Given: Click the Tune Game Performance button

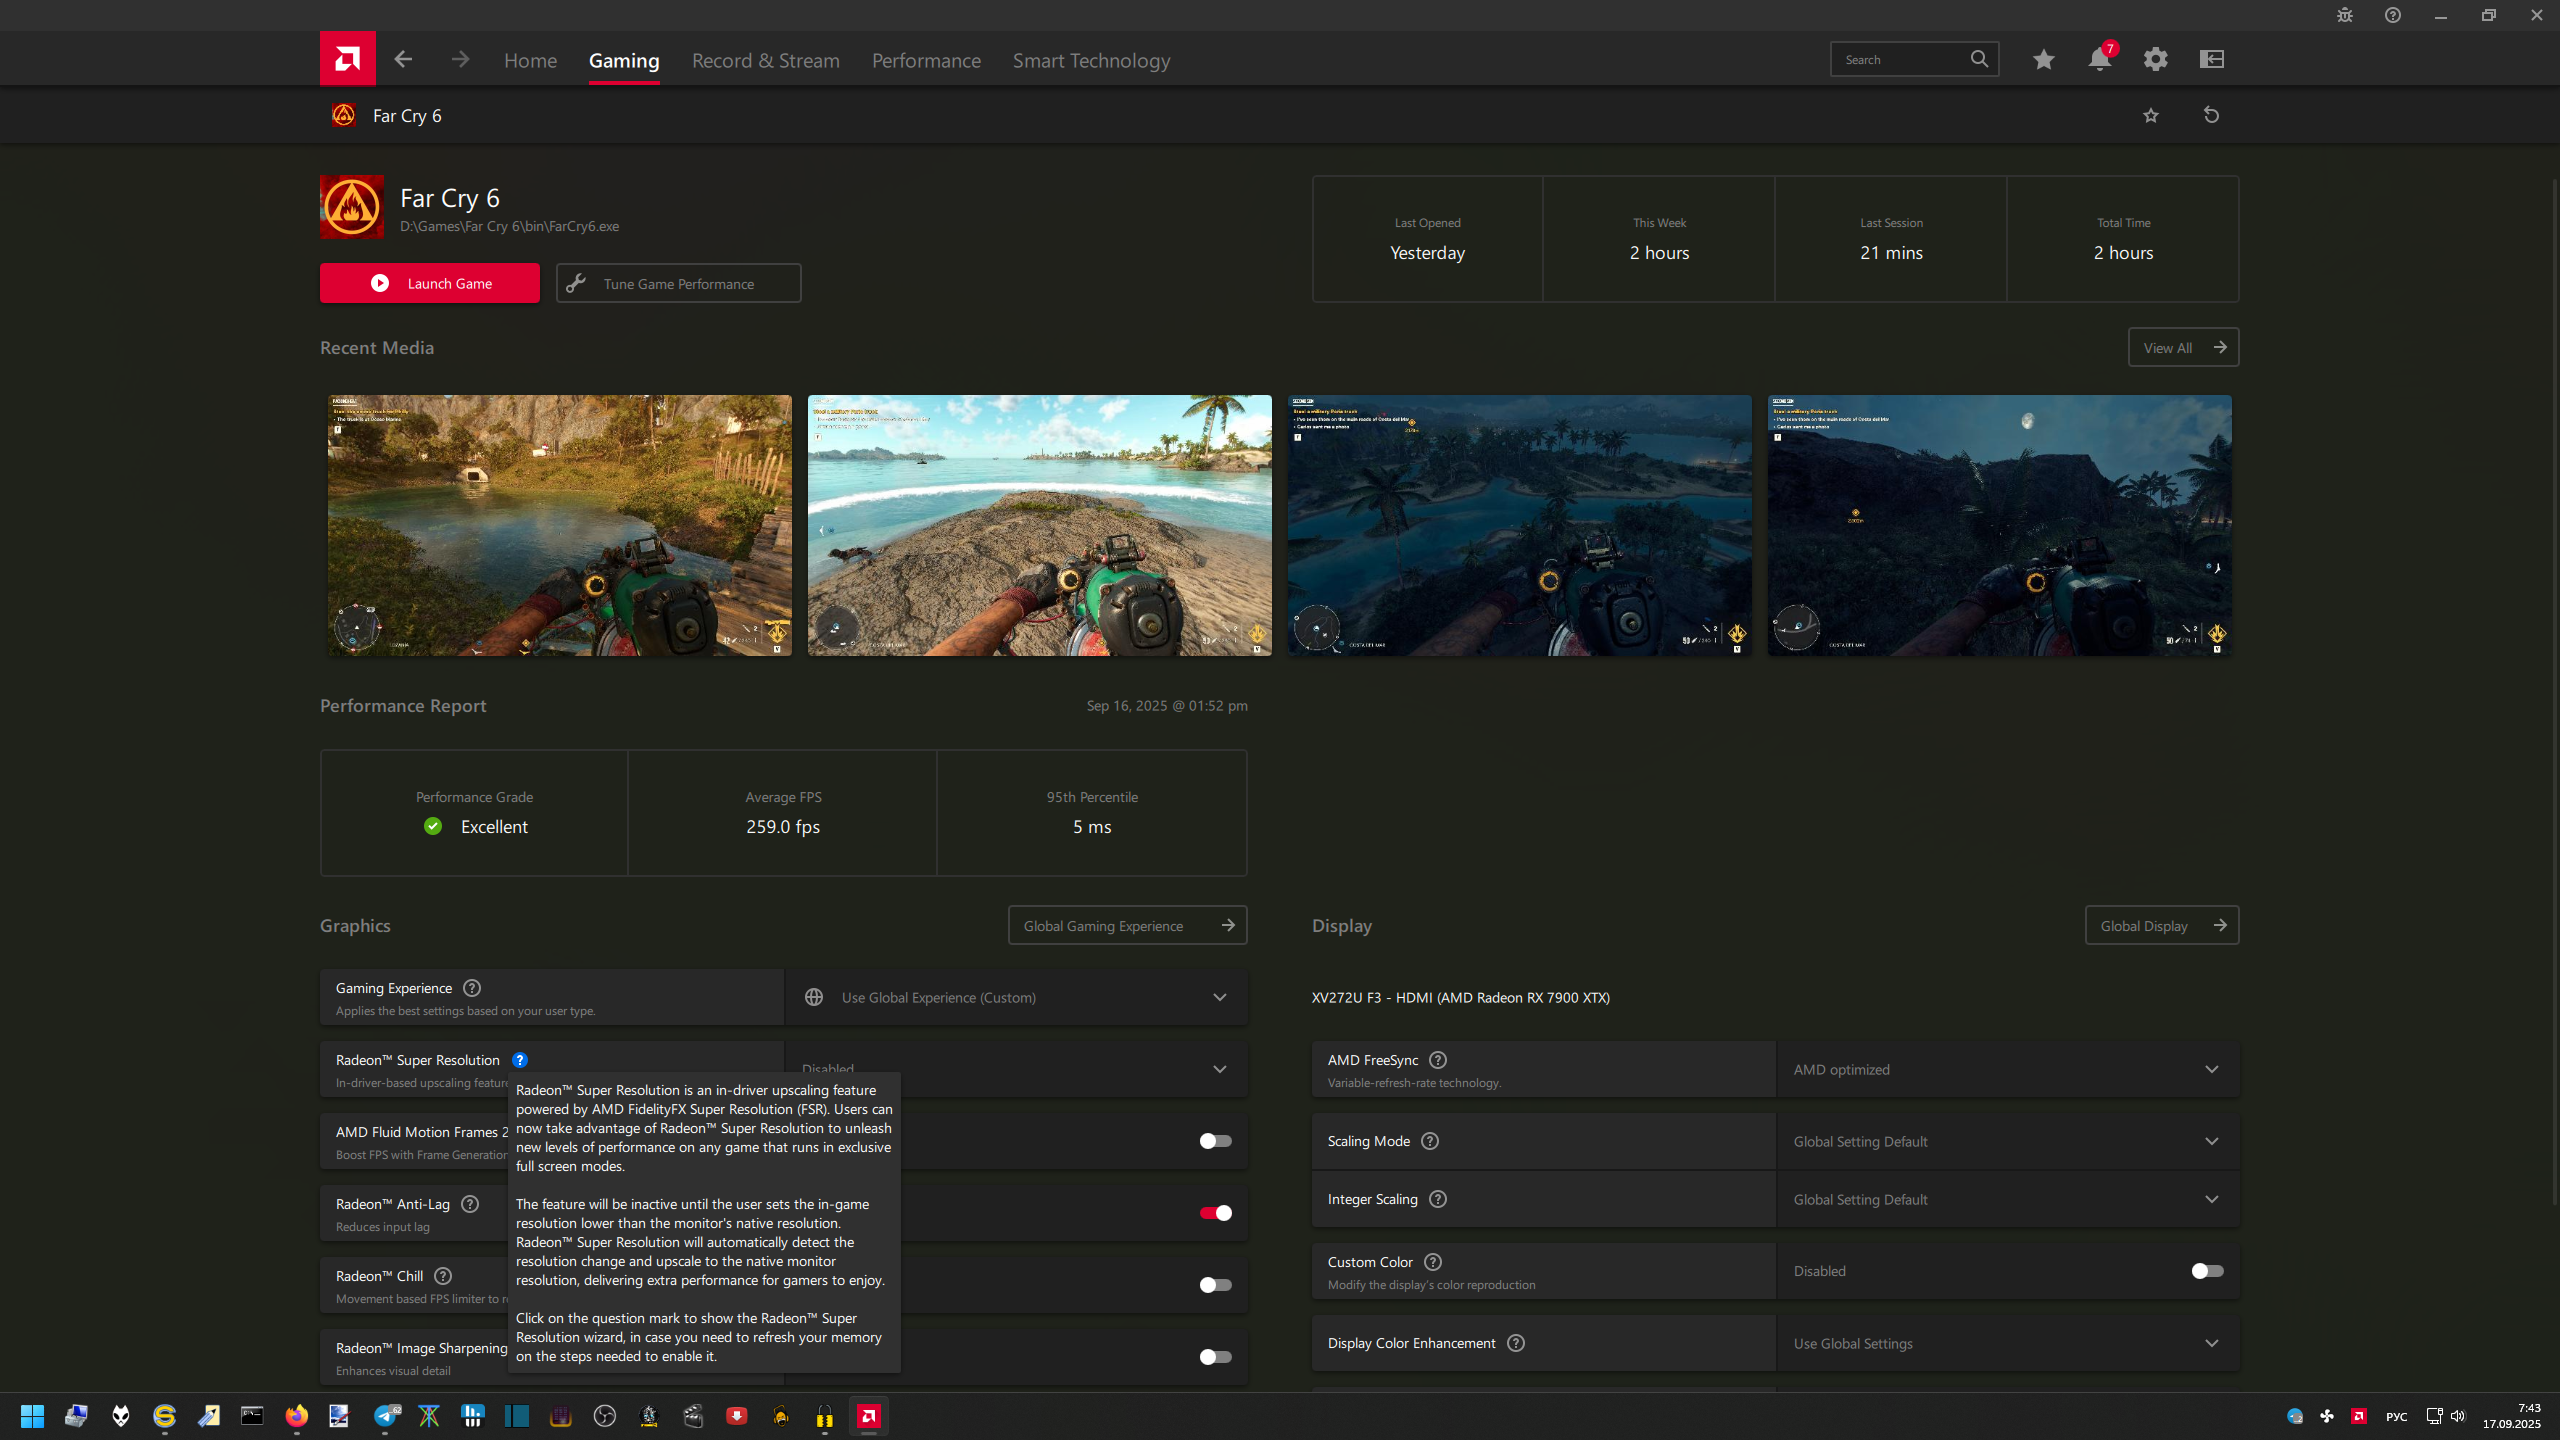Looking at the screenshot, I should (678, 283).
